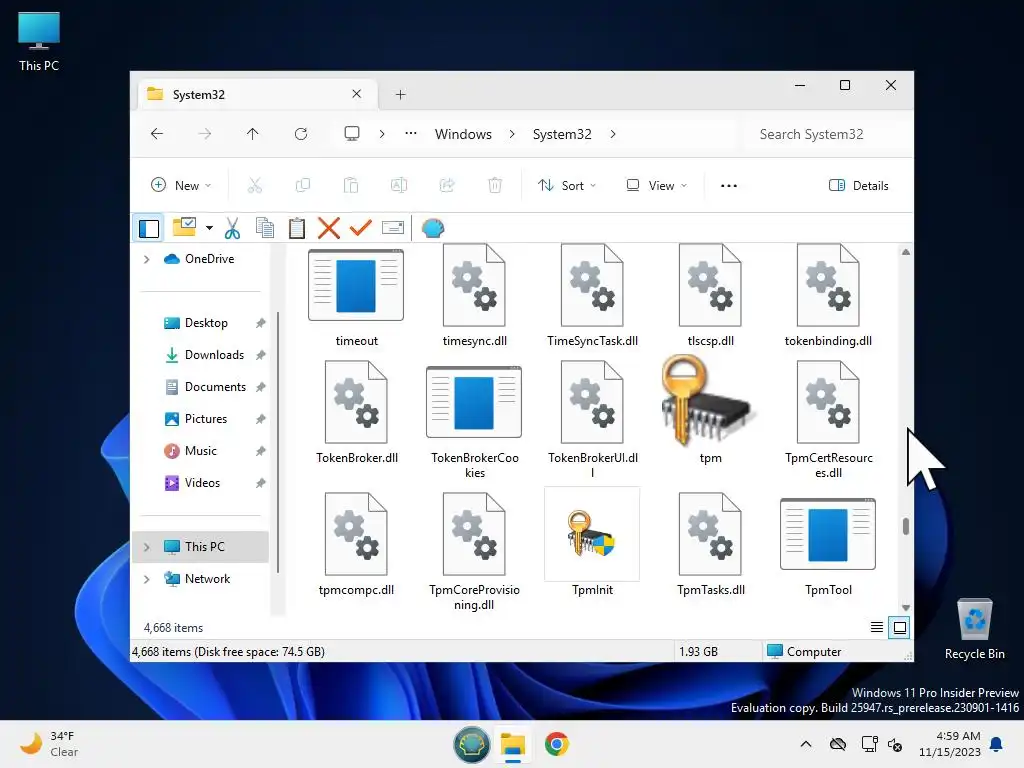Go up one folder level

click(253, 134)
